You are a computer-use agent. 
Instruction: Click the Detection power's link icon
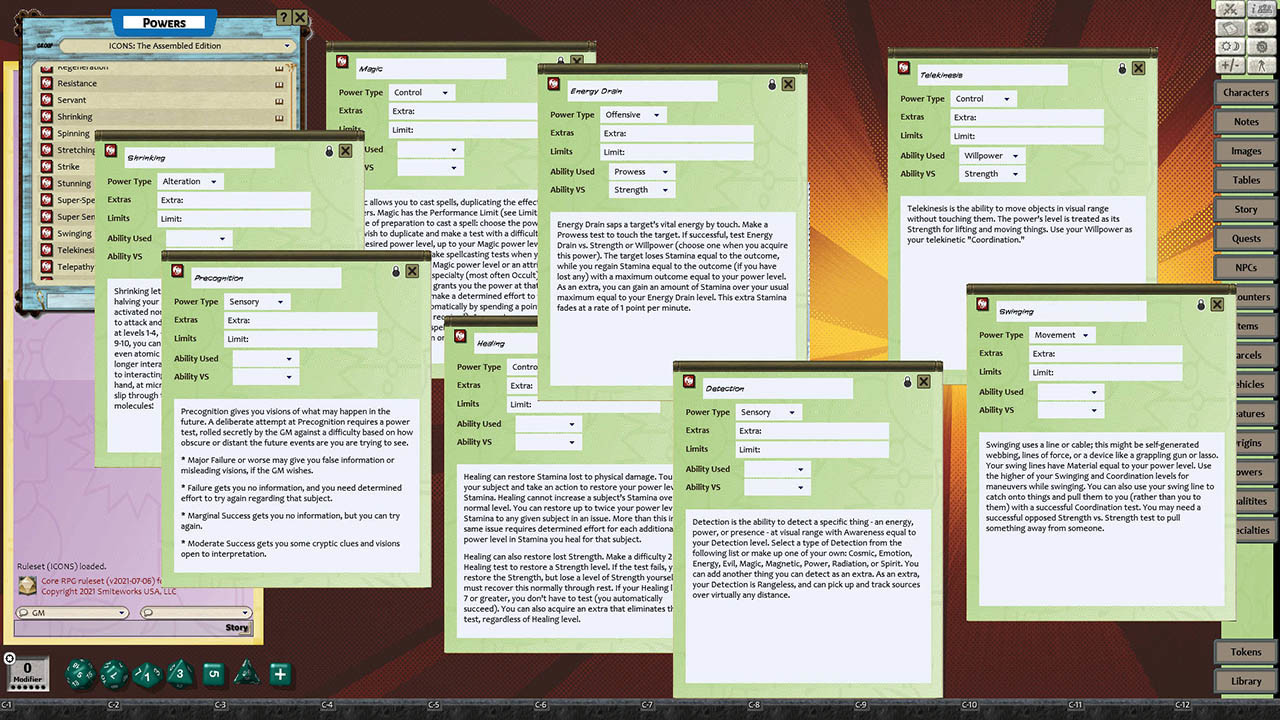[x=689, y=381]
